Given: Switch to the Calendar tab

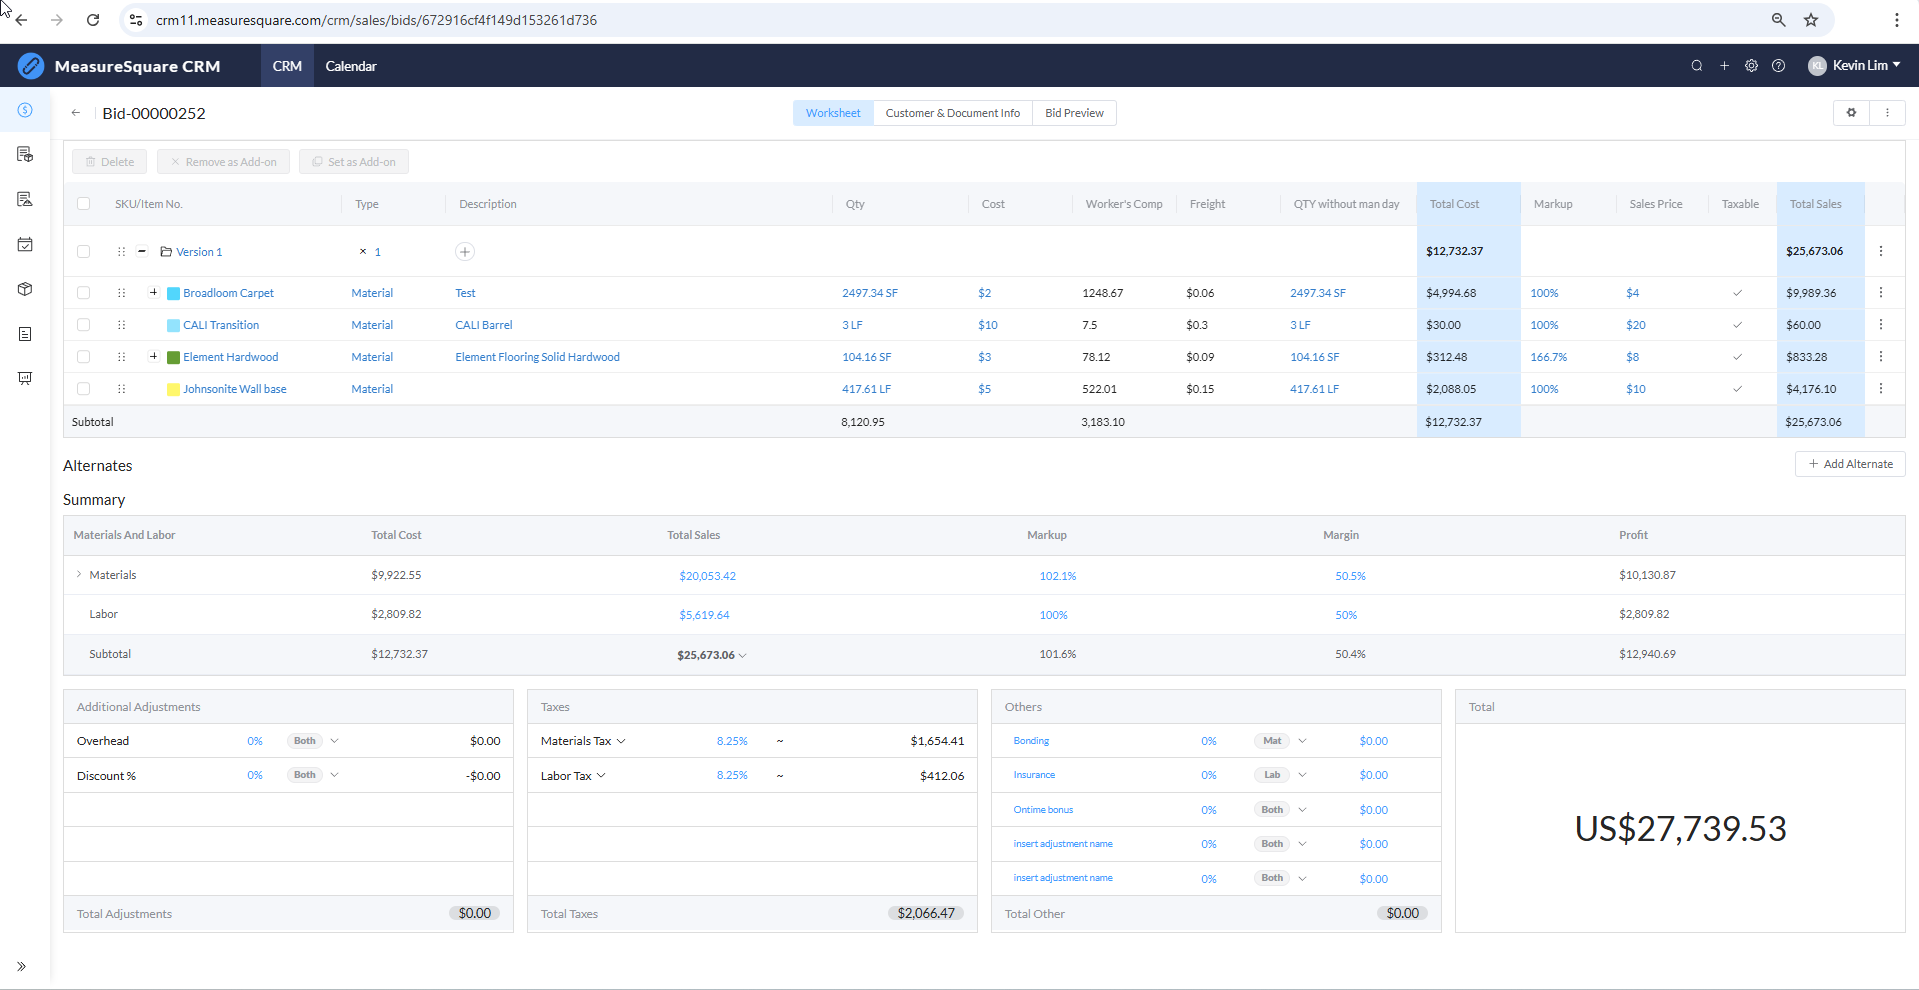Looking at the screenshot, I should click(351, 66).
